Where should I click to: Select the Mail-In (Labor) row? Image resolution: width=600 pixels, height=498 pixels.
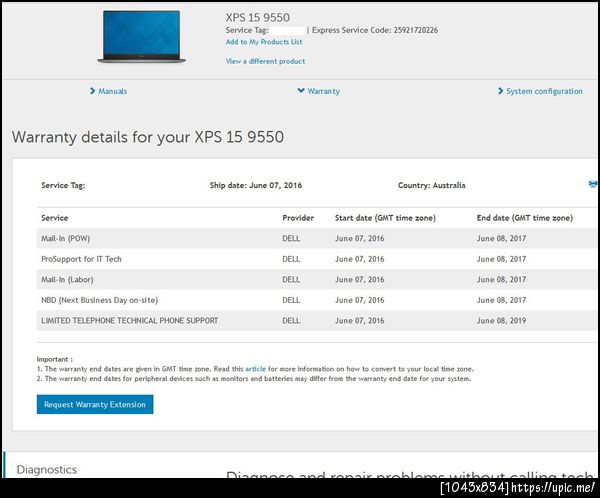[317, 279]
